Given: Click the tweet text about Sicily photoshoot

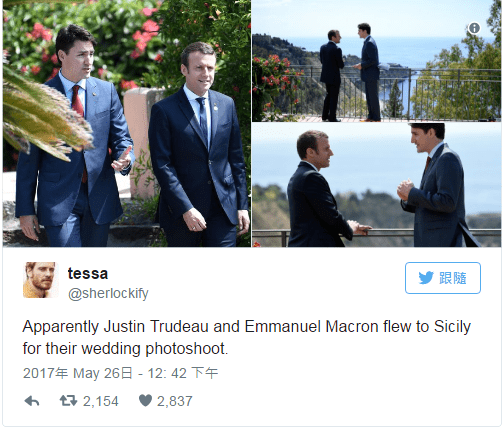Looking at the screenshot, I should pyautogui.click(x=247, y=337).
